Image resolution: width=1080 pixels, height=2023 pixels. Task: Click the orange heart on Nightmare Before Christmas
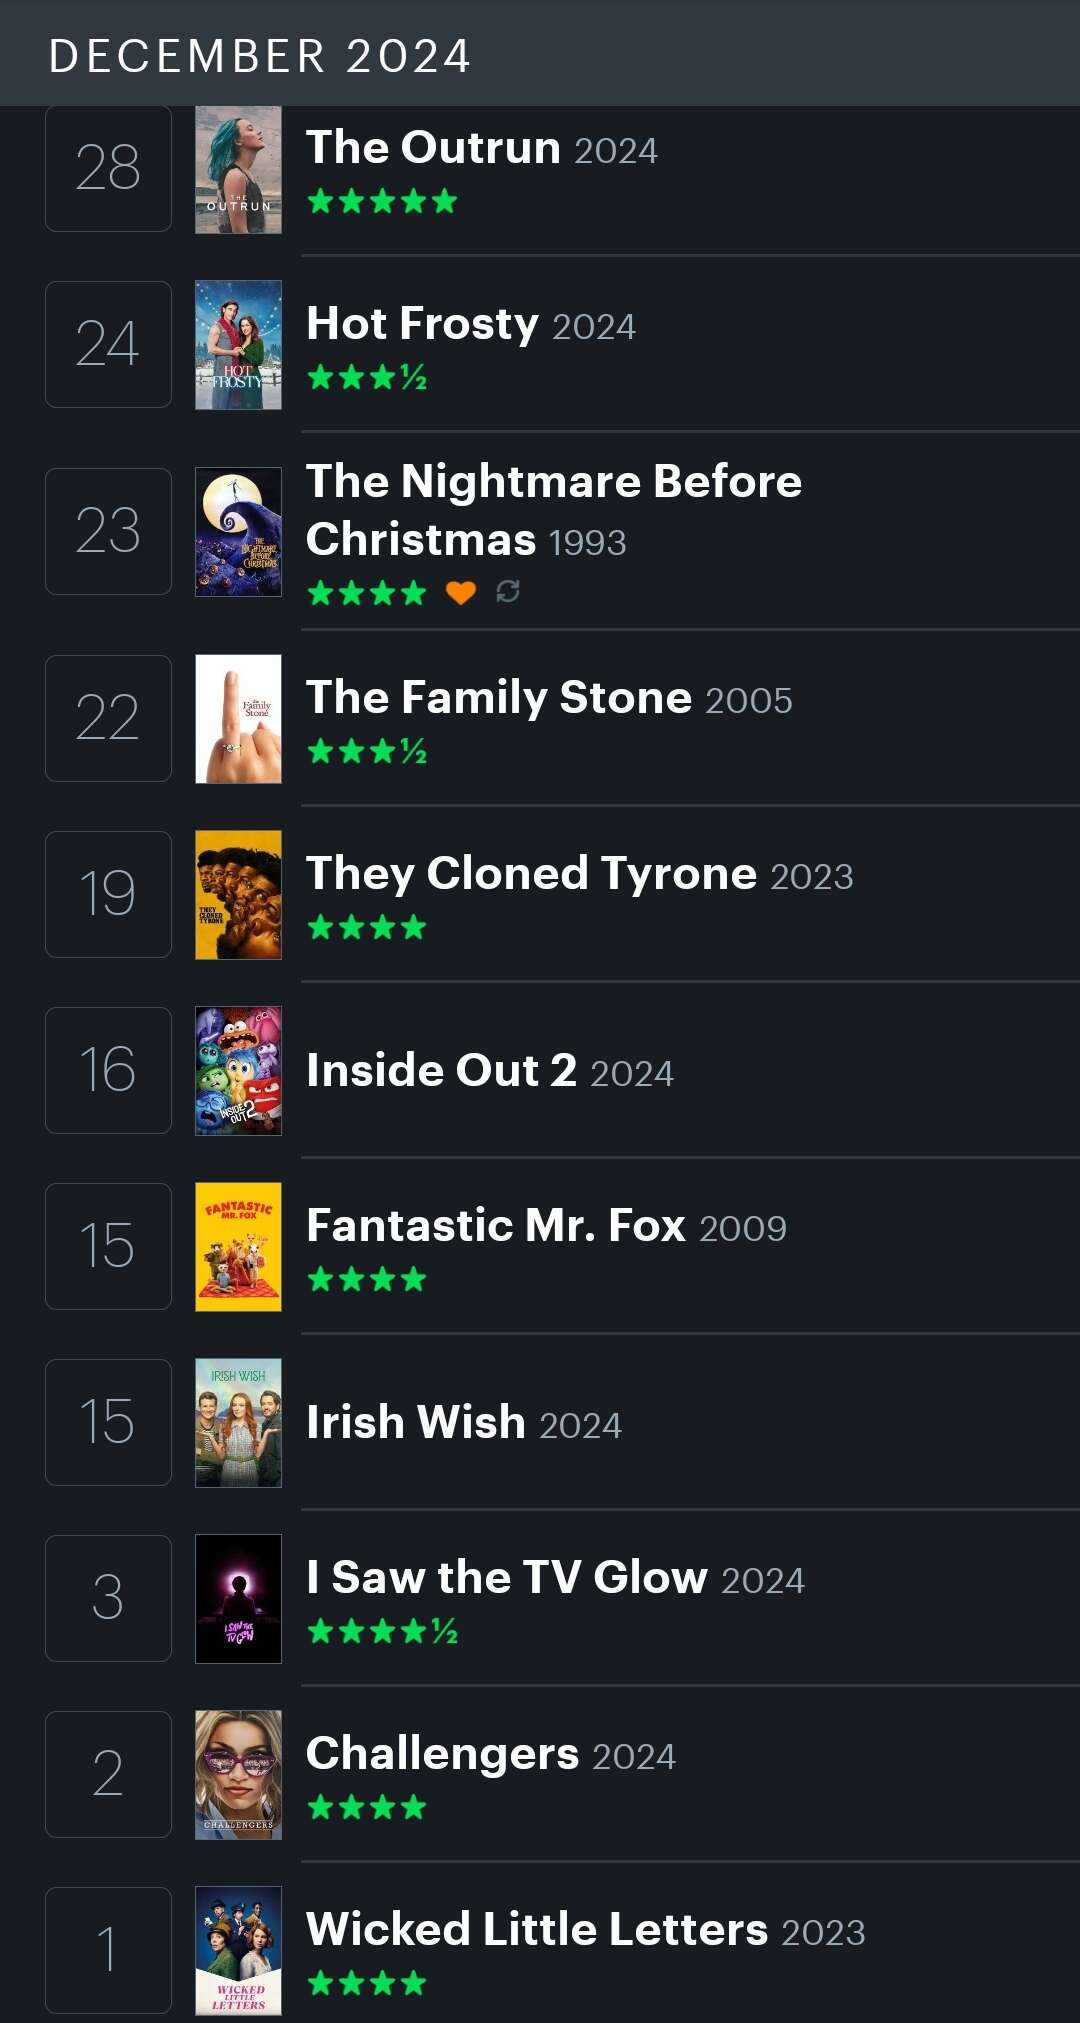461,593
